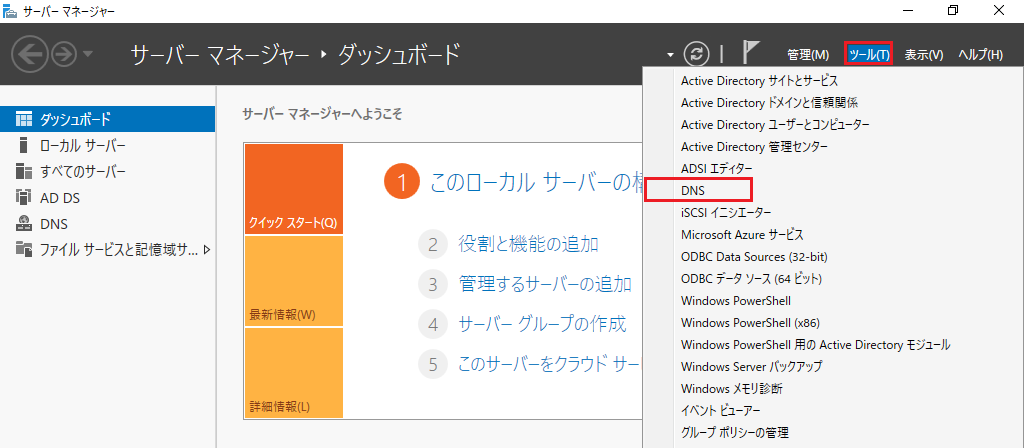Select AD DS in the sidebar

tap(107, 197)
